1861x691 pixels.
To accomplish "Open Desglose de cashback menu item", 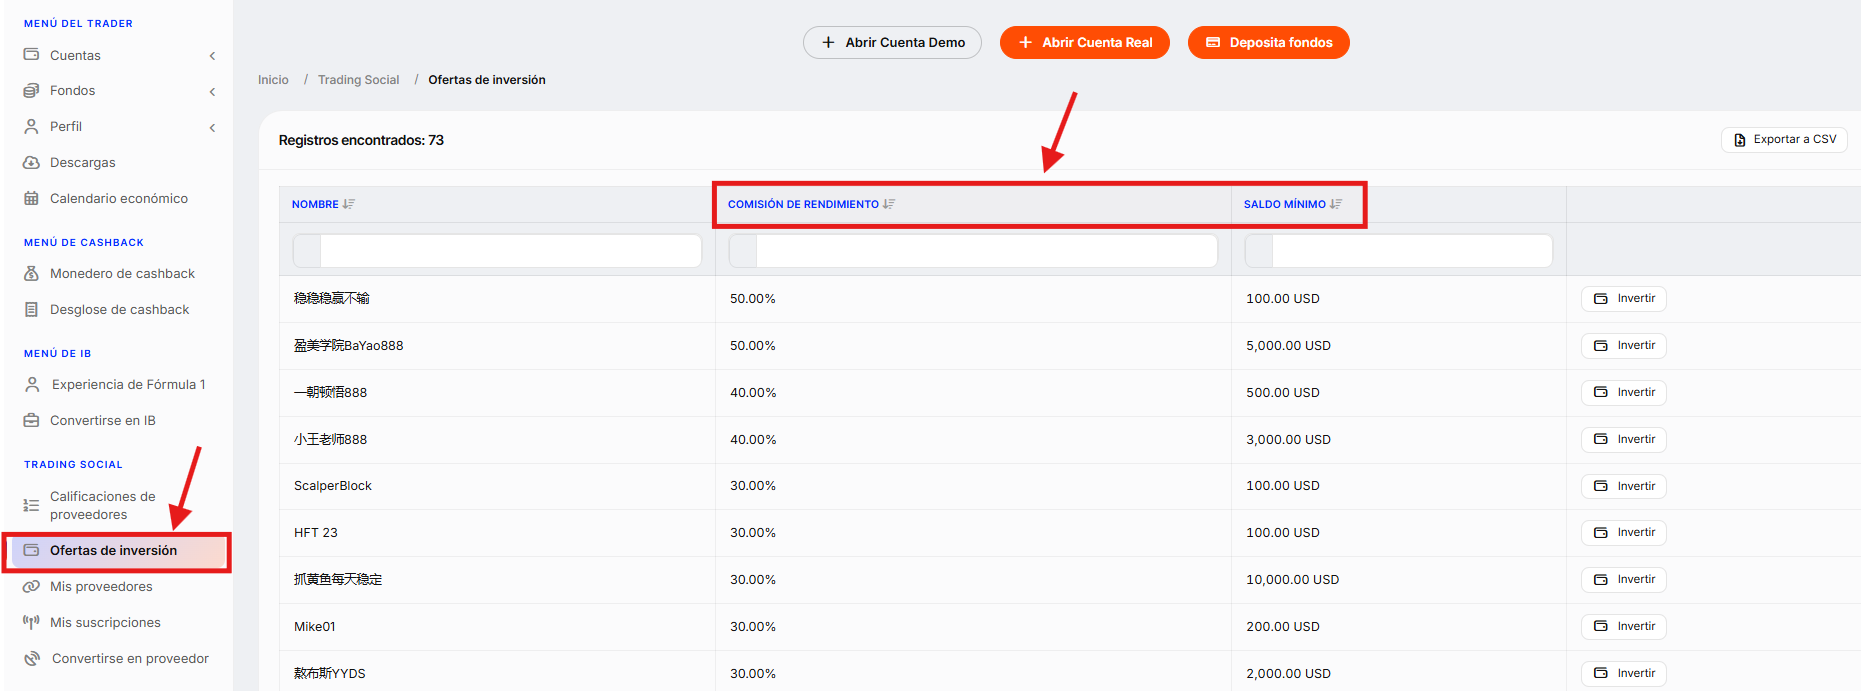I will (117, 309).
